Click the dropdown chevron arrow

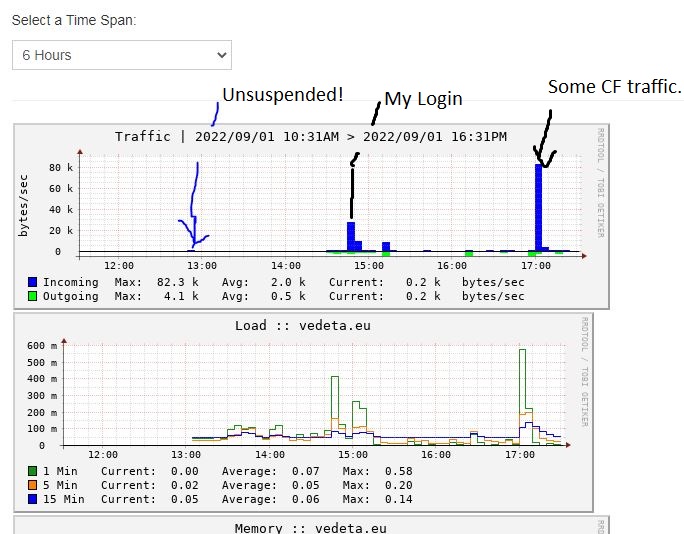[222, 55]
